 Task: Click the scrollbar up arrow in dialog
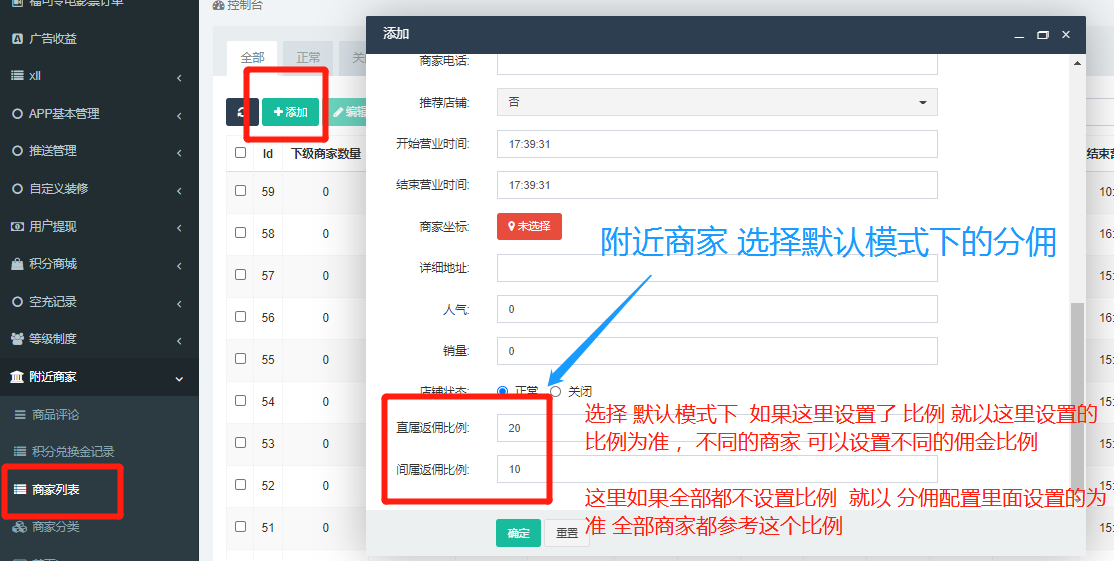(x=1078, y=63)
